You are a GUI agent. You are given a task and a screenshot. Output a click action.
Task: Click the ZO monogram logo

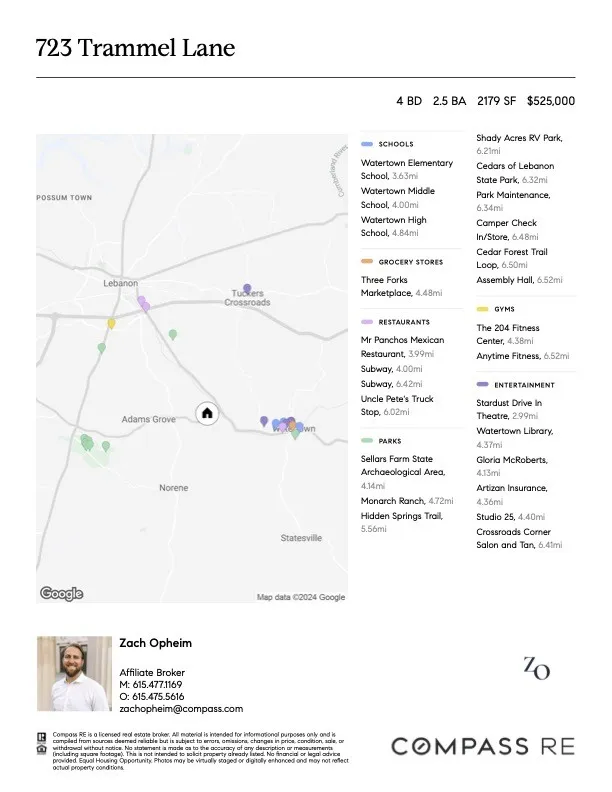point(536,668)
